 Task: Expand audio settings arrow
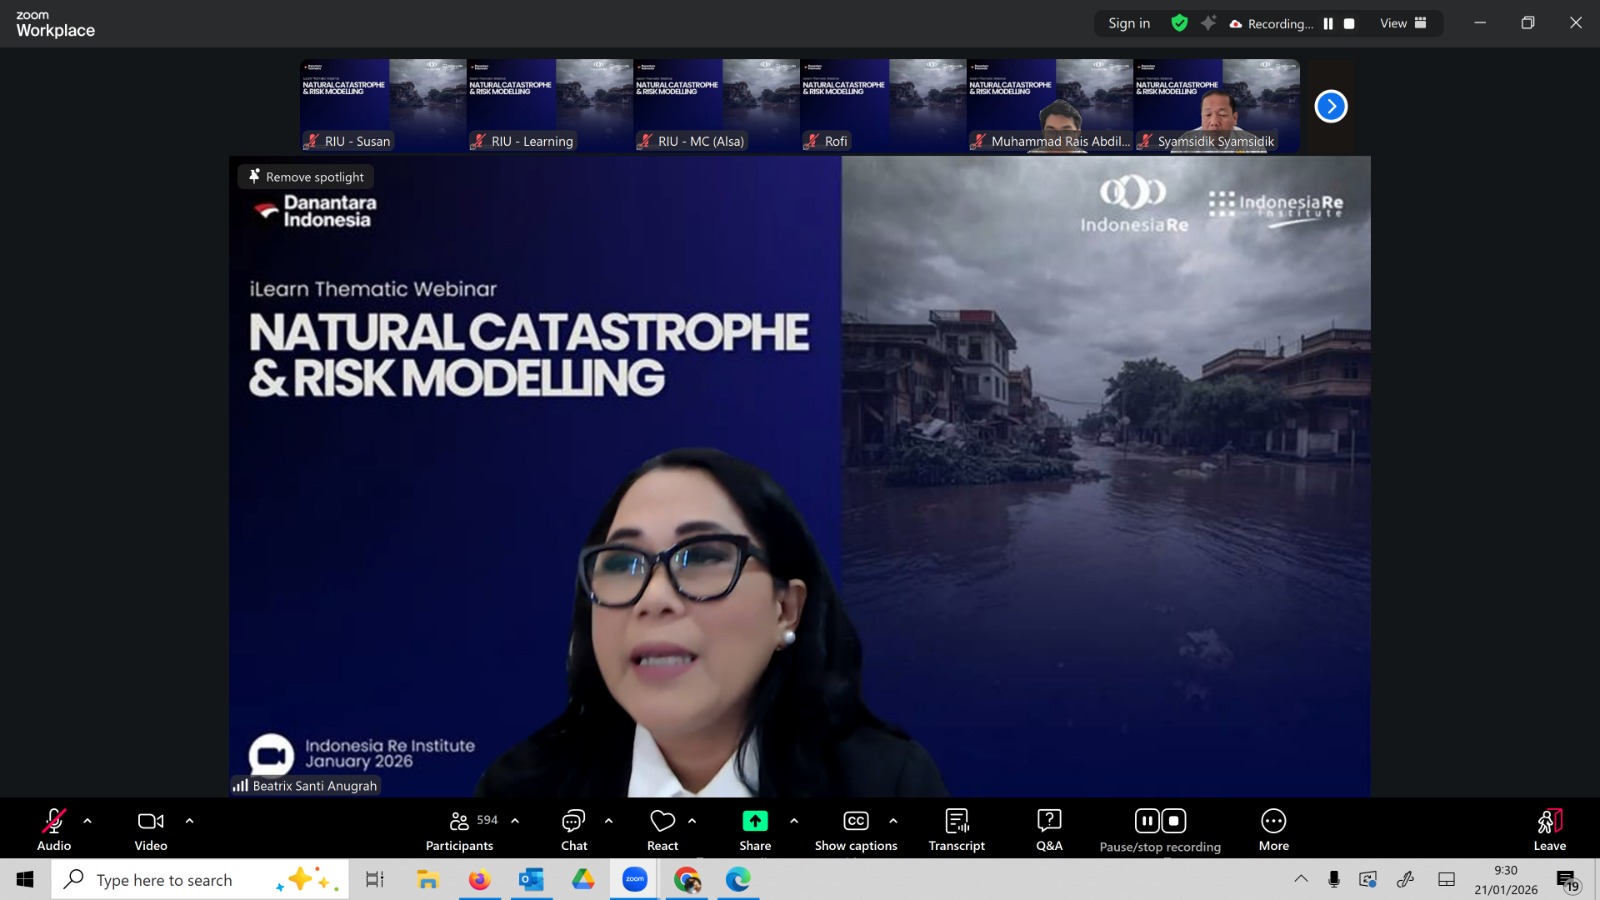[x=88, y=821]
